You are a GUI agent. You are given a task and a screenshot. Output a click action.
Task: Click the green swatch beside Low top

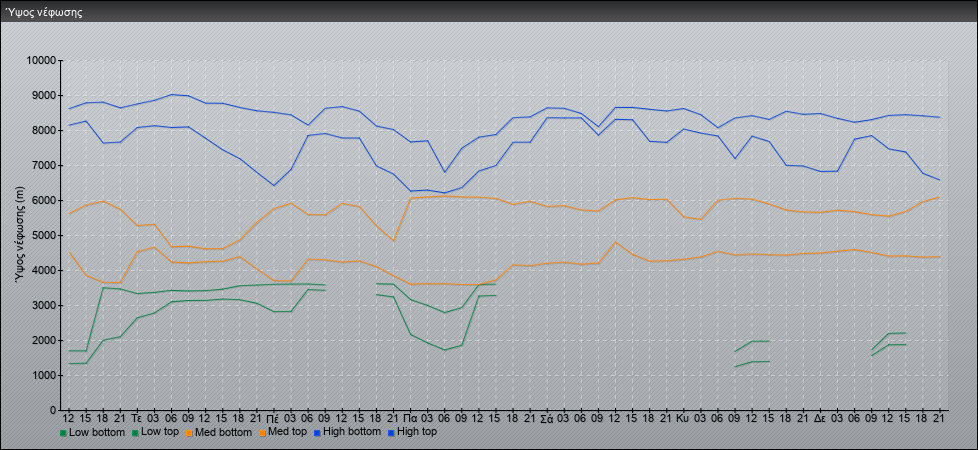pos(137,432)
